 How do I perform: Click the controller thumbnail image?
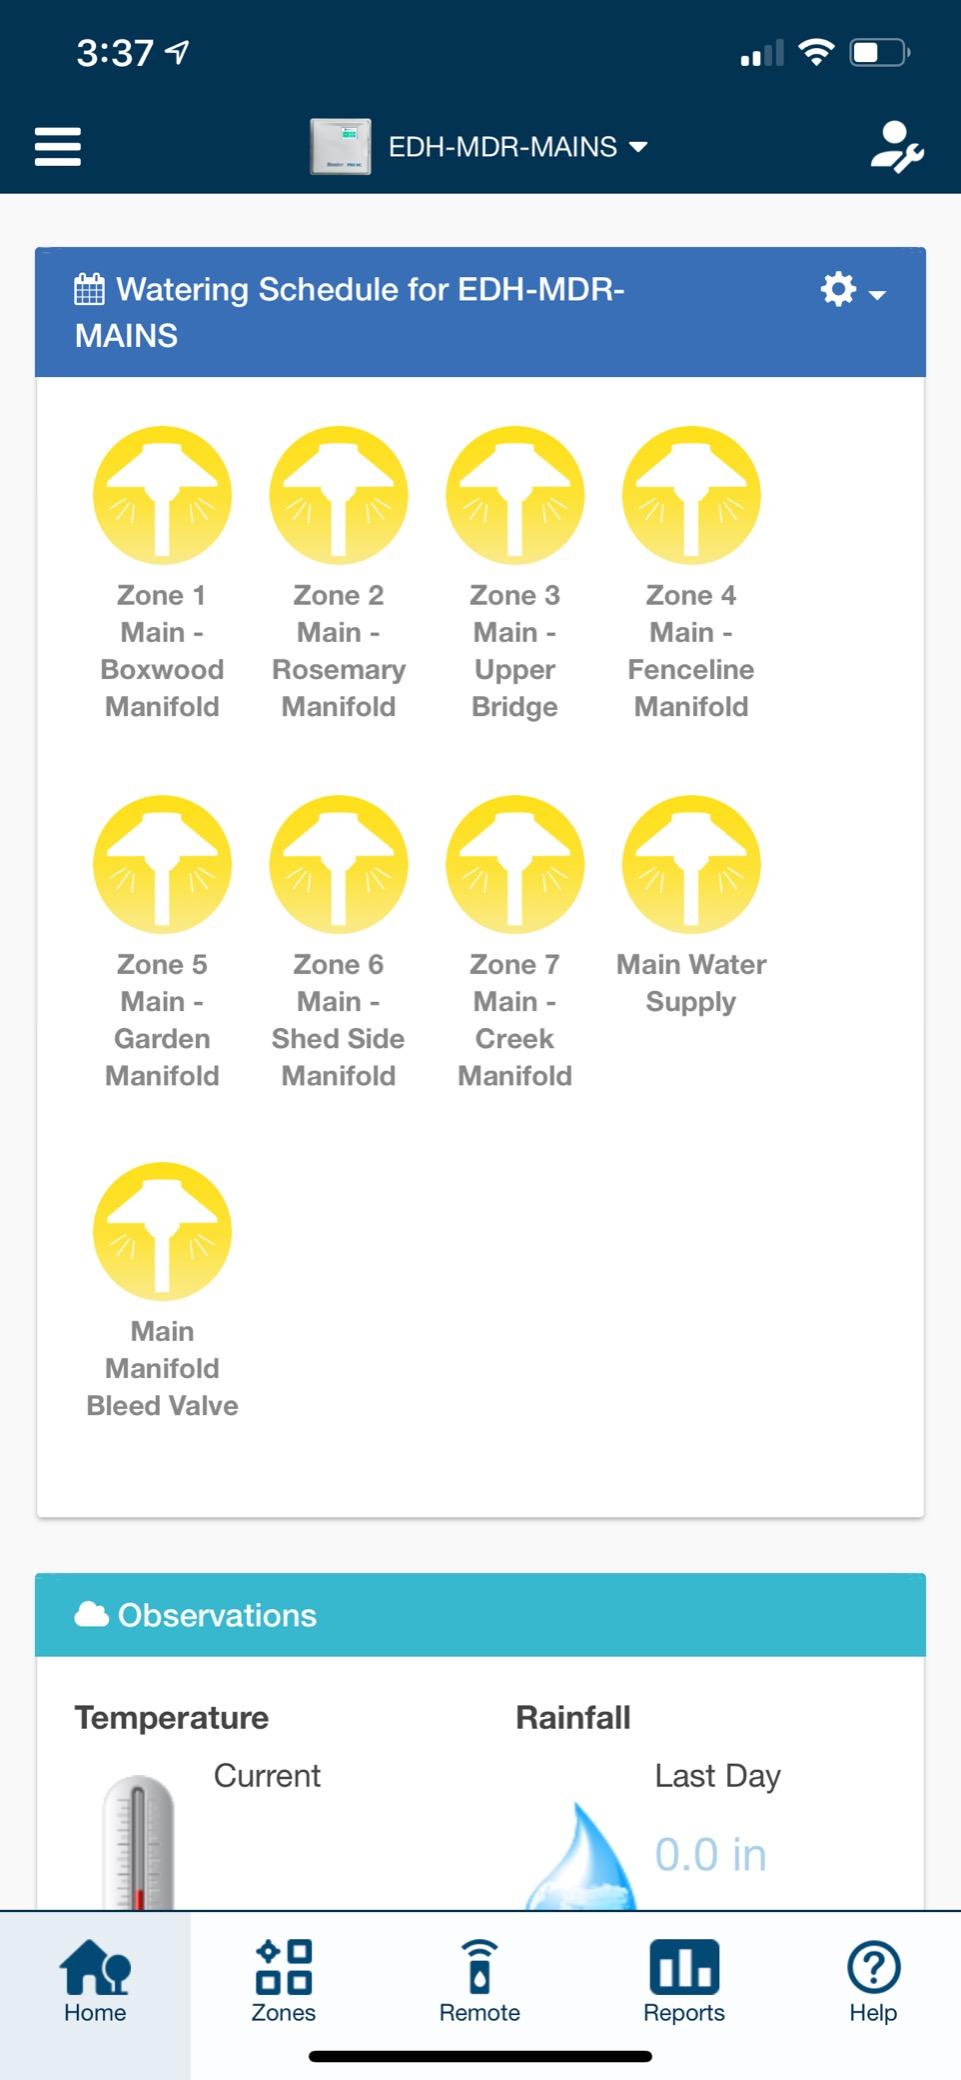click(x=340, y=147)
